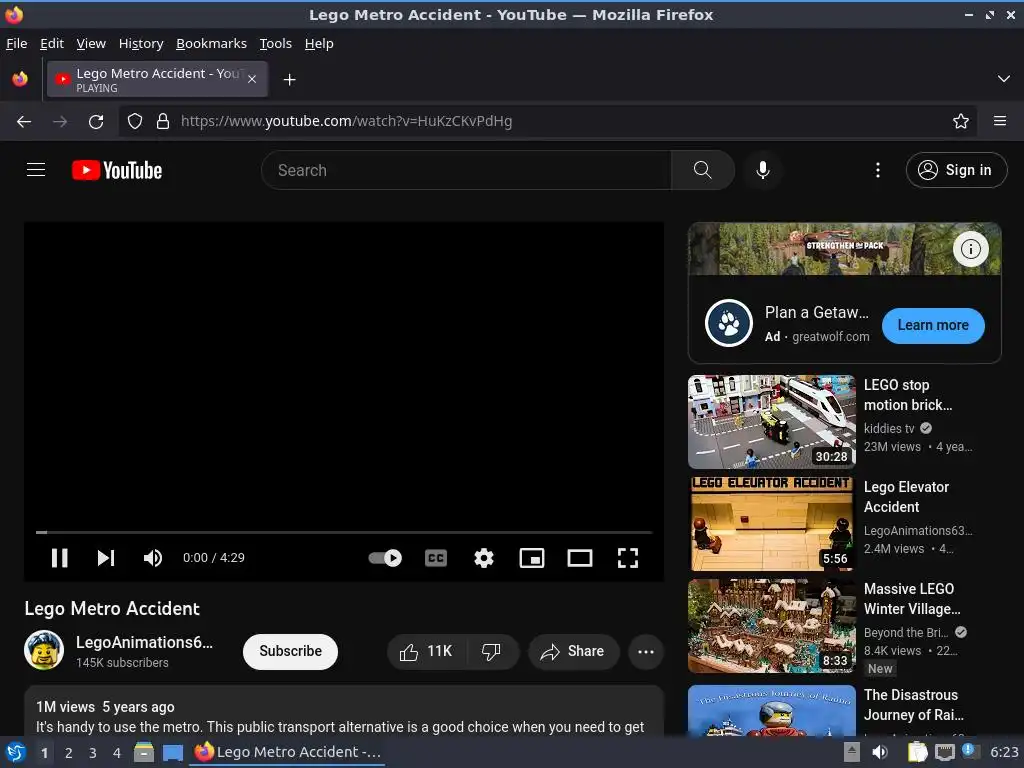Skip to the next video
The height and width of the screenshot is (768, 1024).
(x=106, y=558)
